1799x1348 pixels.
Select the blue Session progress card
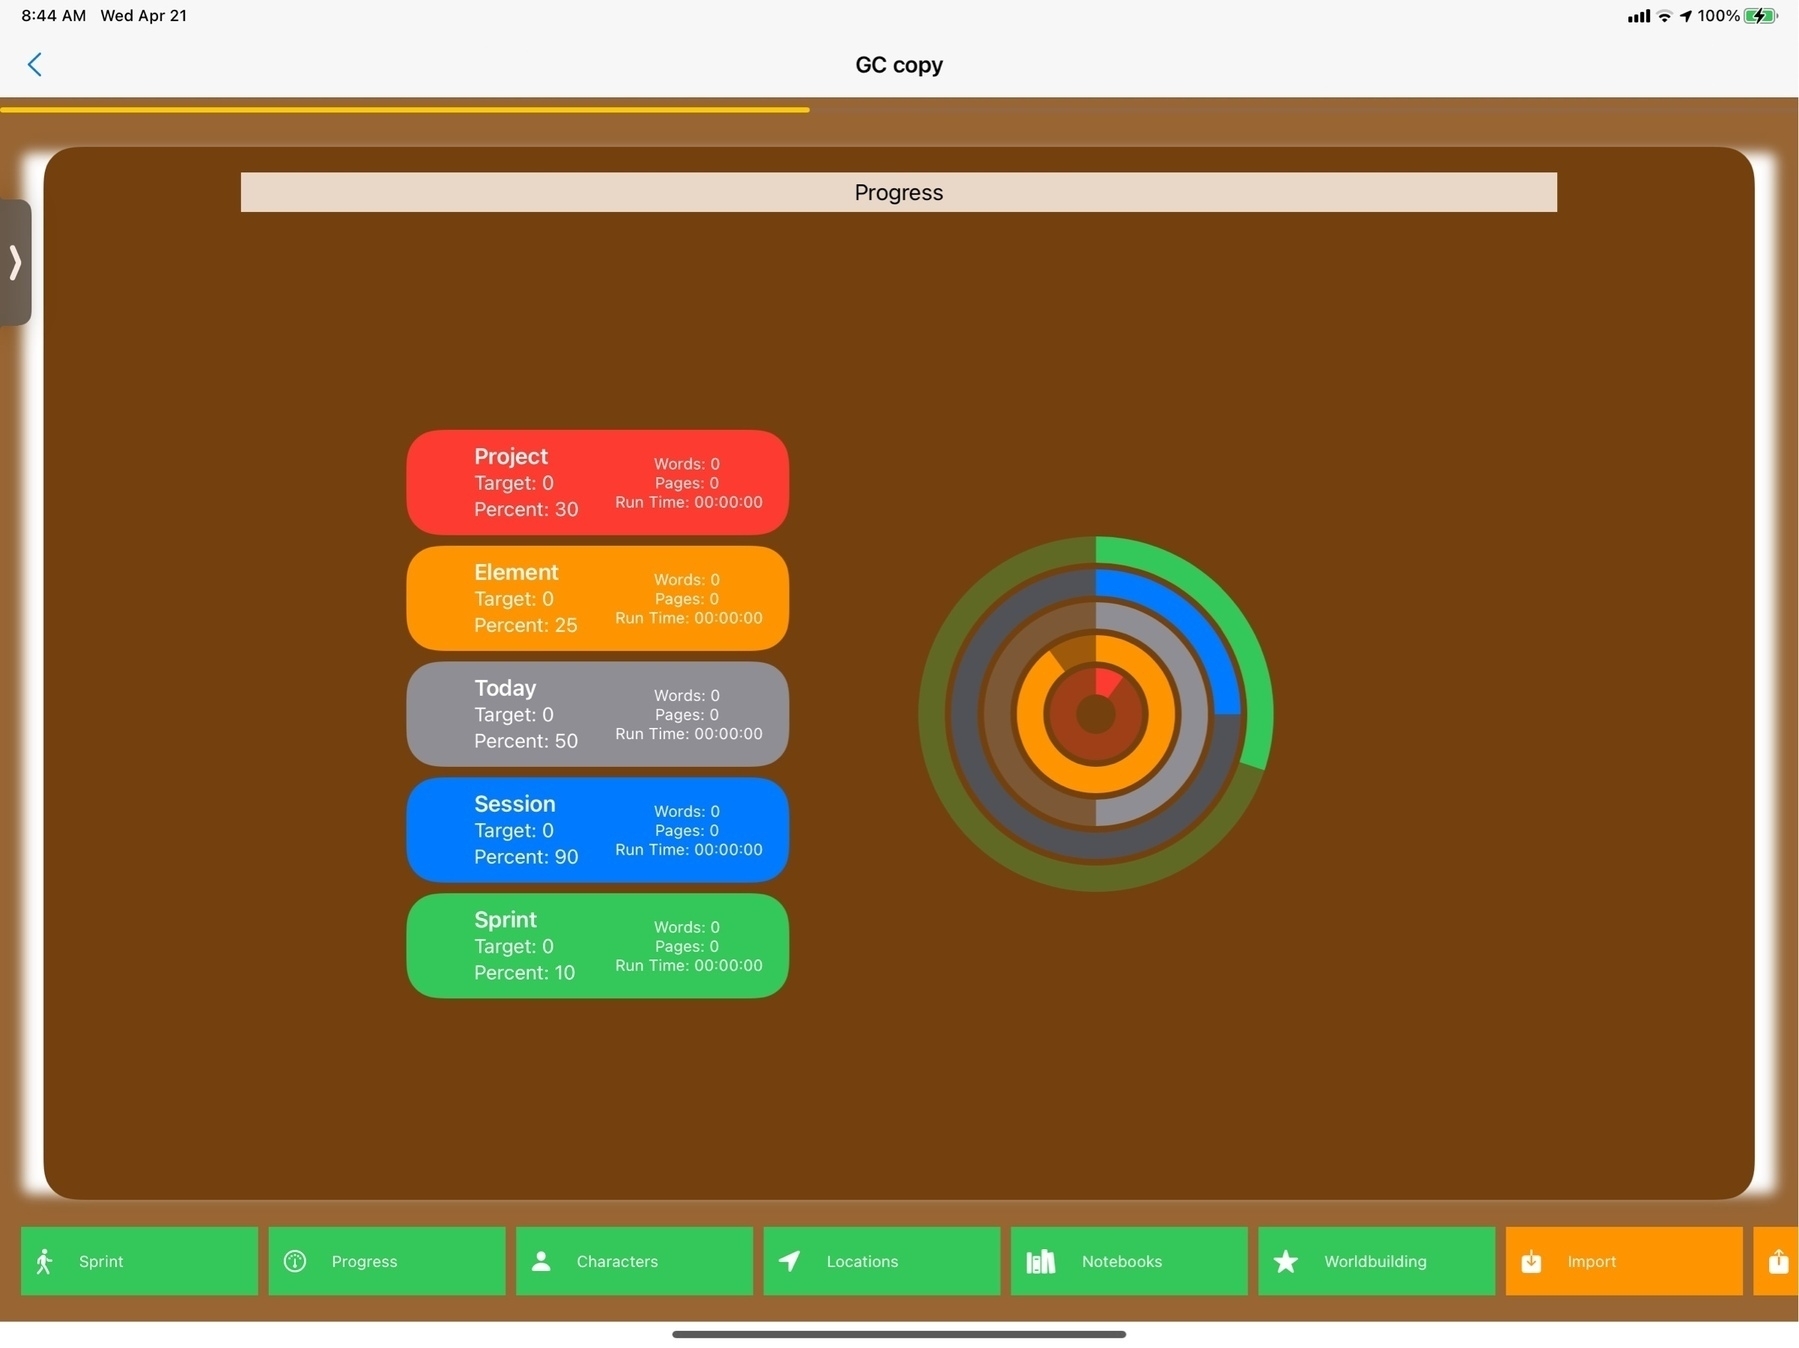point(597,830)
